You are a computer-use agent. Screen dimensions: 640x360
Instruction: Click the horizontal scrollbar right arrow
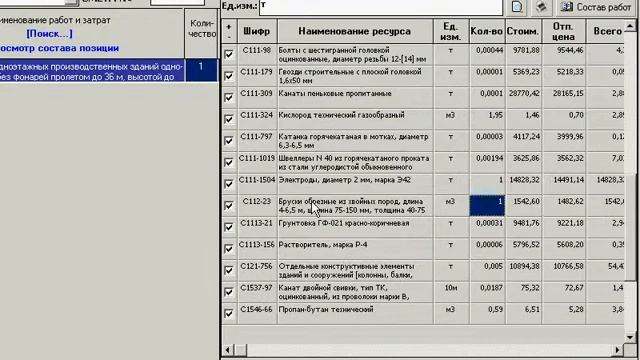pyautogui.click(x=618, y=350)
